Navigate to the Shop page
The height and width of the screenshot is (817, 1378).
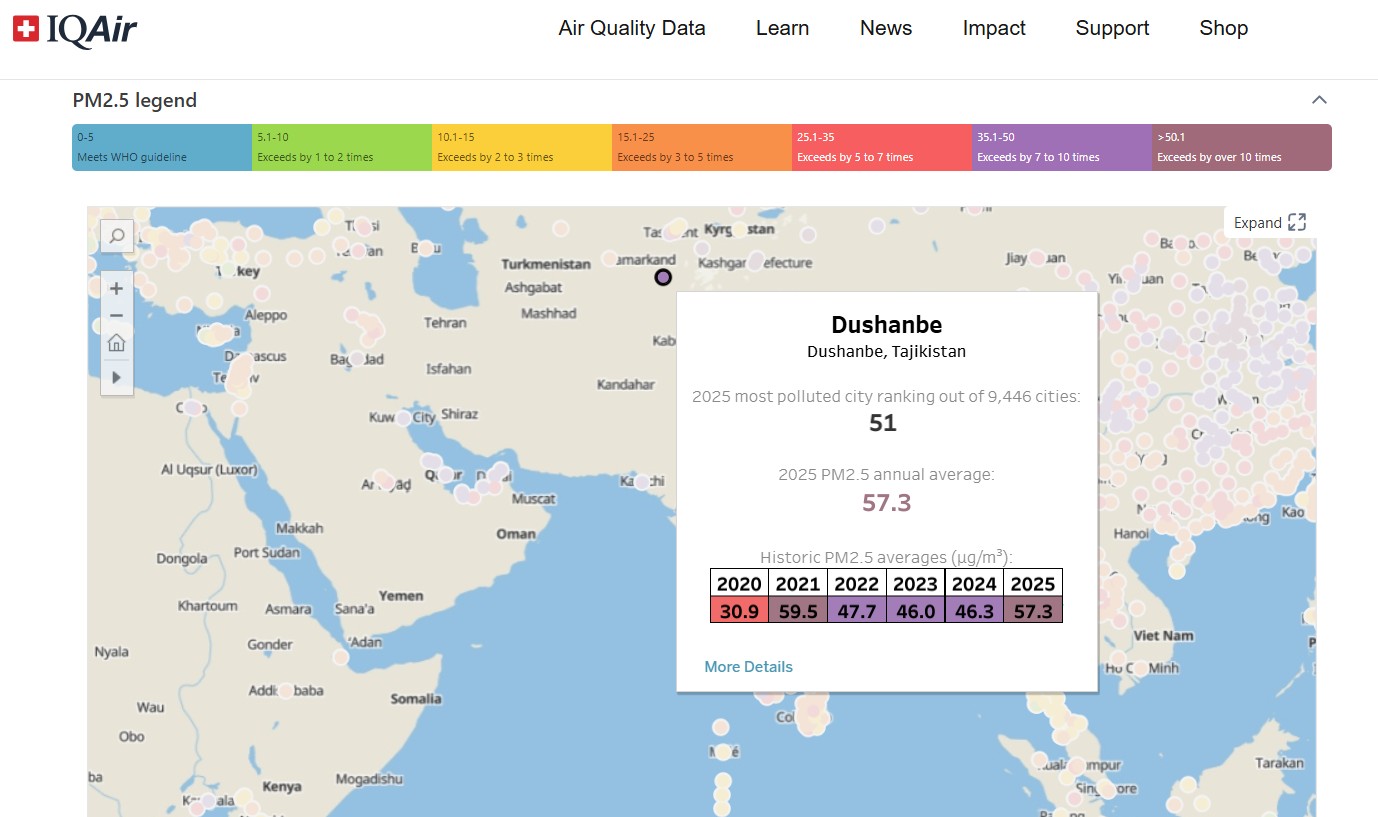(x=1223, y=28)
